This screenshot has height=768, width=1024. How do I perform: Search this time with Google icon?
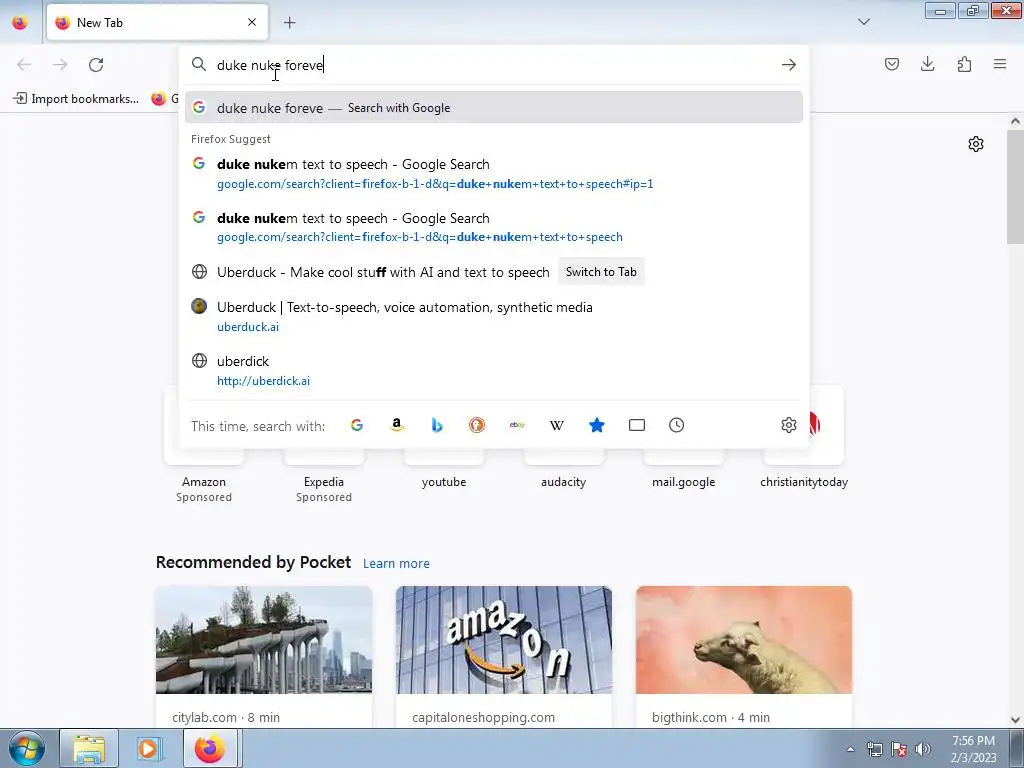pos(357,425)
